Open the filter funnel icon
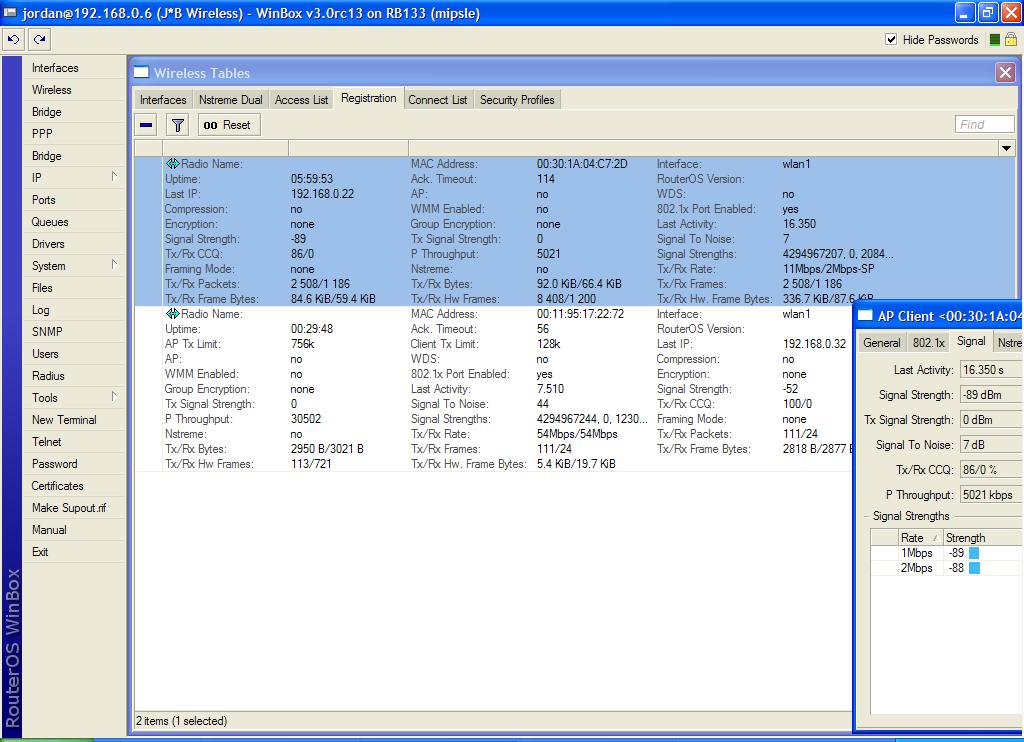Viewport: 1024px width, 742px height. pos(177,125)
